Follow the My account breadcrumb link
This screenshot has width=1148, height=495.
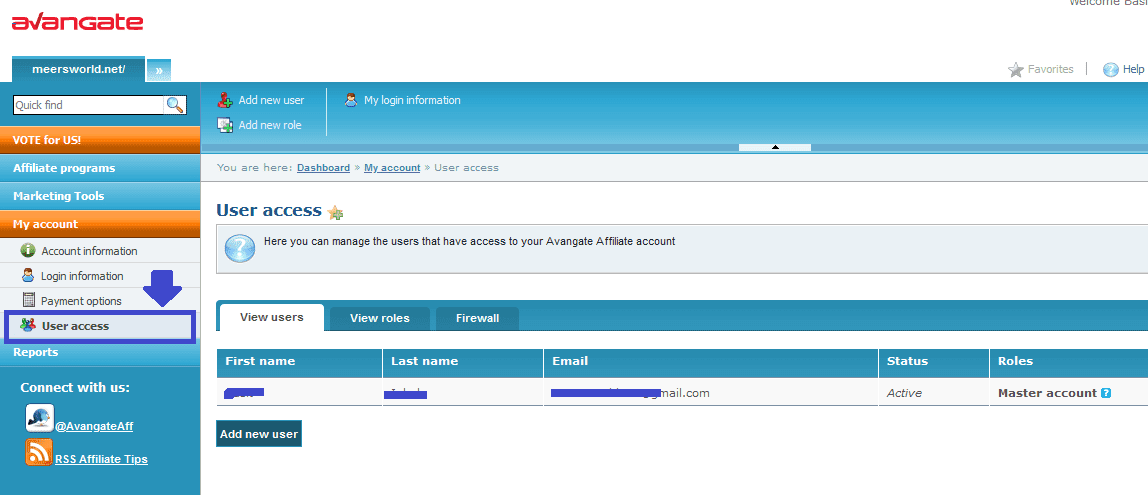(392, 168)
